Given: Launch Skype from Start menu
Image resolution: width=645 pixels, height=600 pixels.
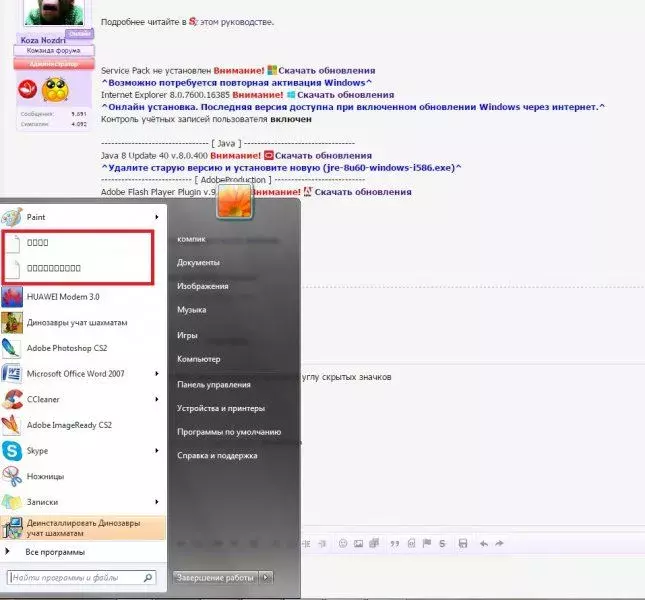Looking at the screenshot, I should point(82,451).
